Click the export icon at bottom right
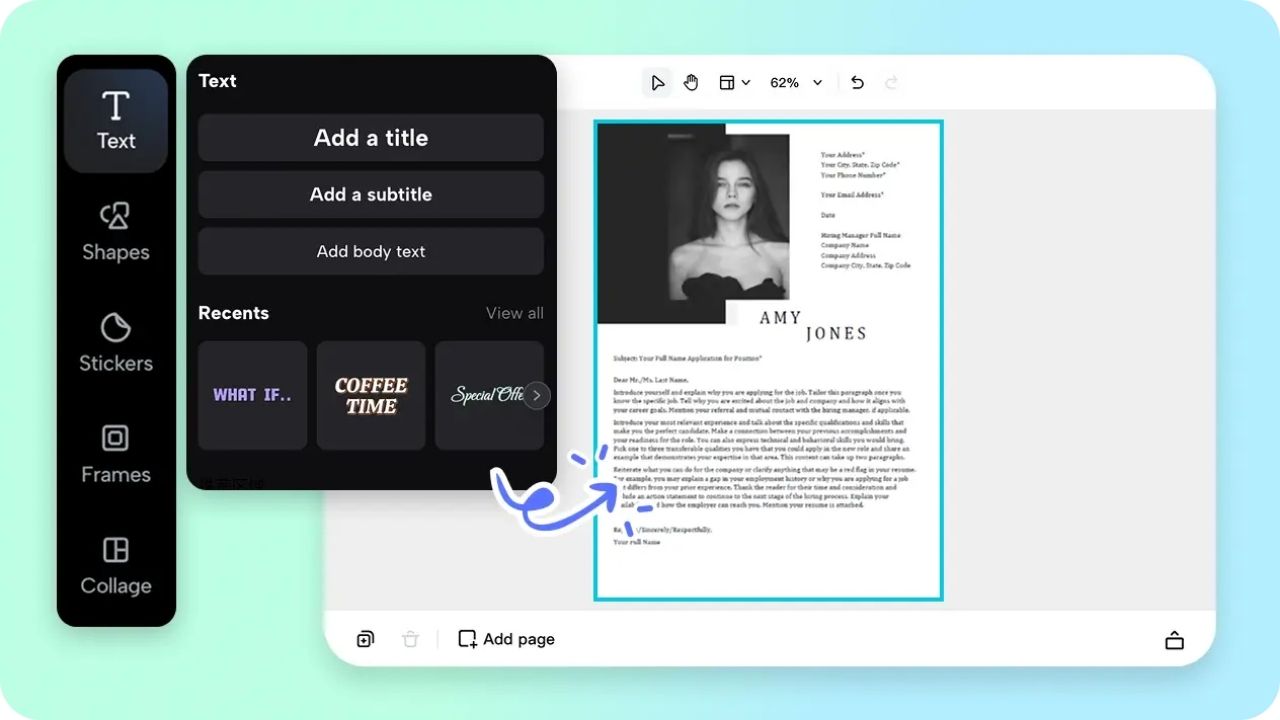Screen dimensions: 1280x720 [1174, 638]
